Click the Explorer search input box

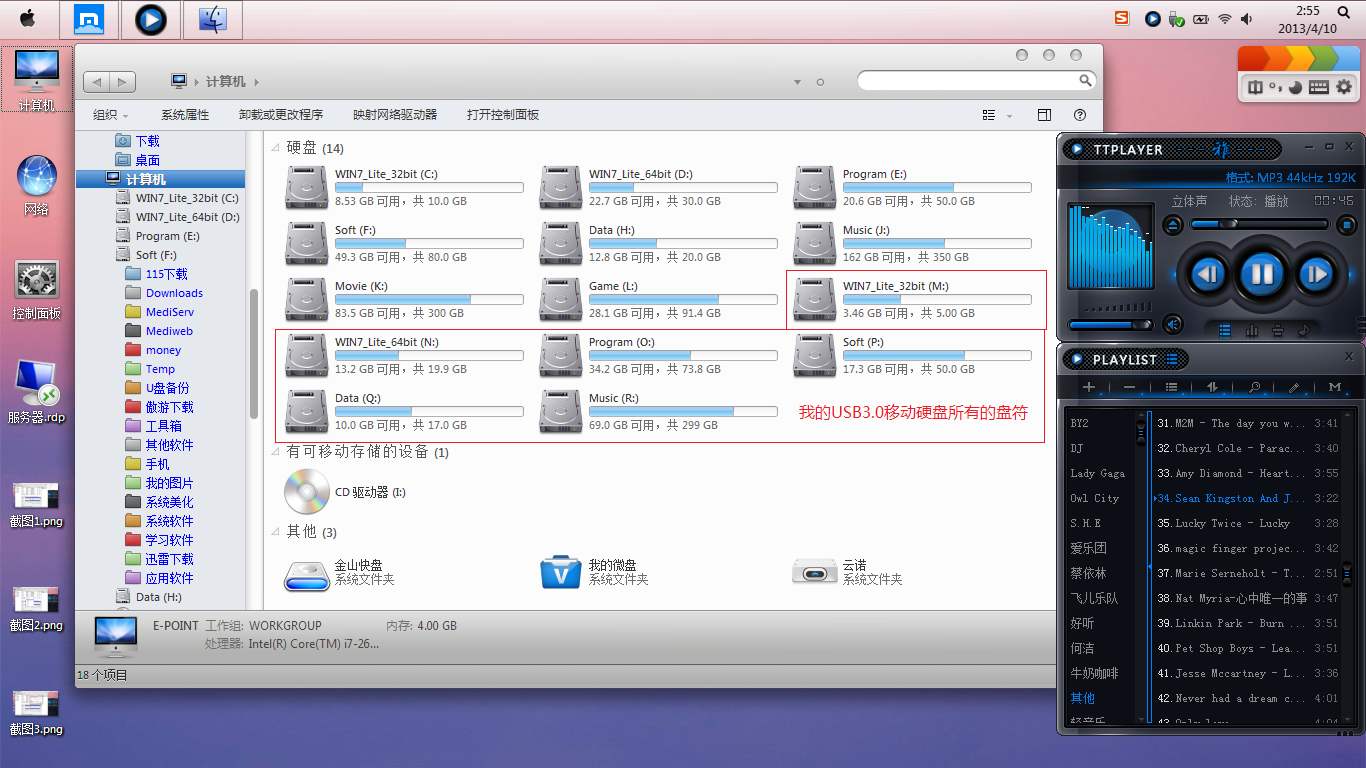967,81
